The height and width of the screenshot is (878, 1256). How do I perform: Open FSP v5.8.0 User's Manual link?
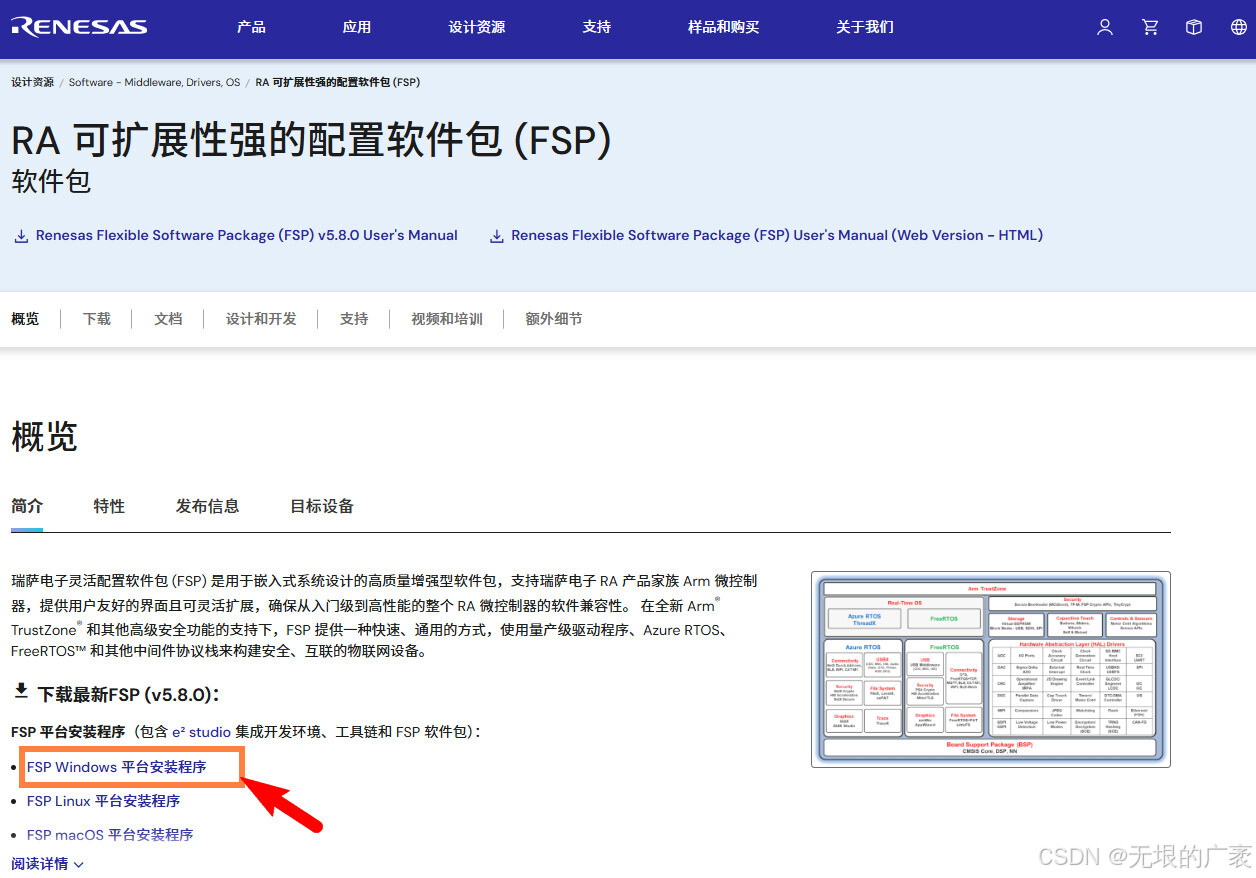(x=247, y=235)
